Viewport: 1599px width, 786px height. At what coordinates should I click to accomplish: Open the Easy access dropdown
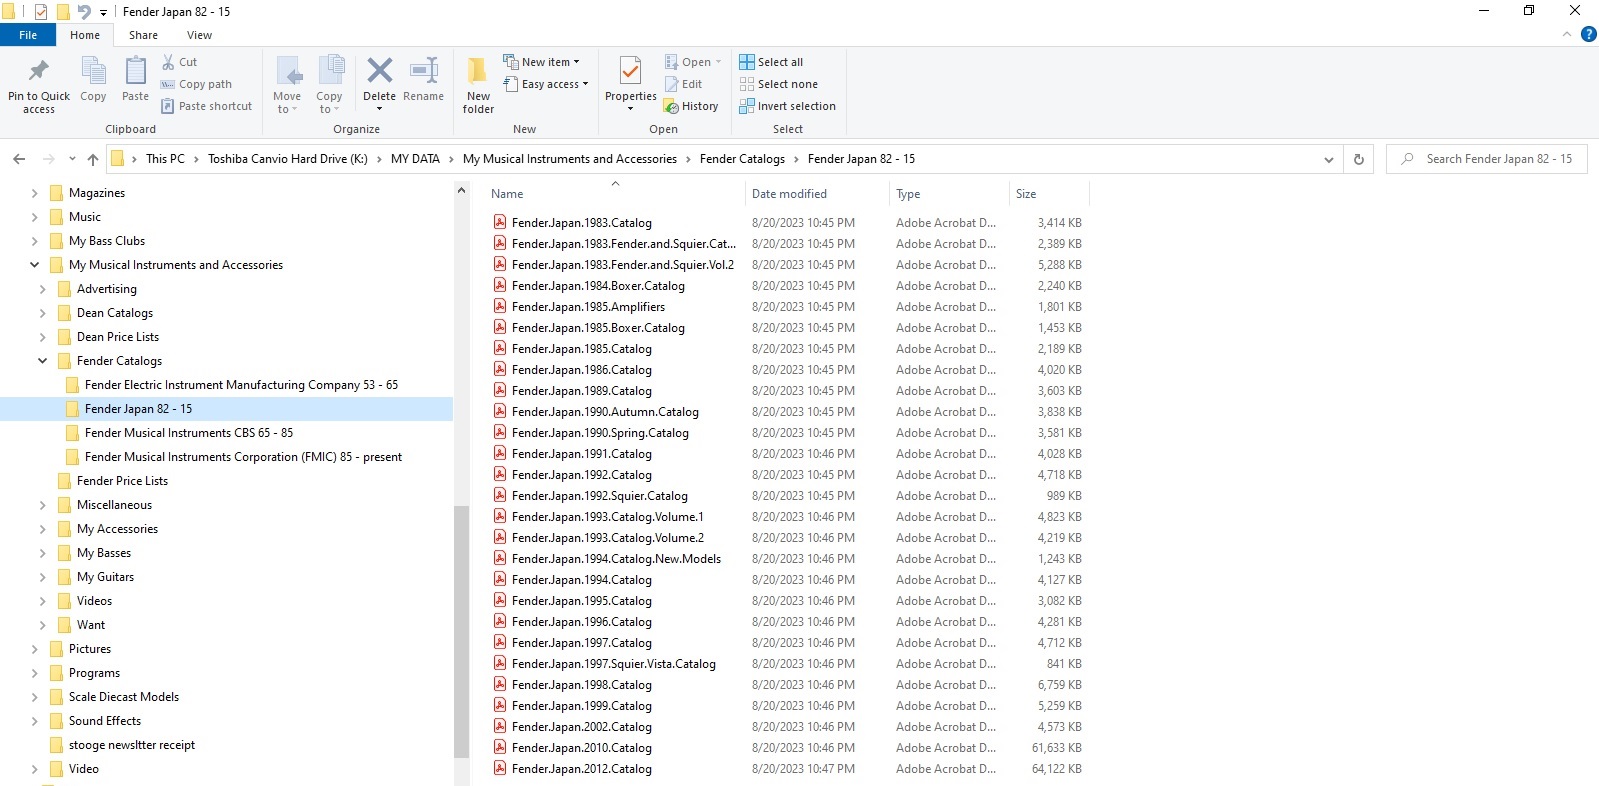coord(545,84)
